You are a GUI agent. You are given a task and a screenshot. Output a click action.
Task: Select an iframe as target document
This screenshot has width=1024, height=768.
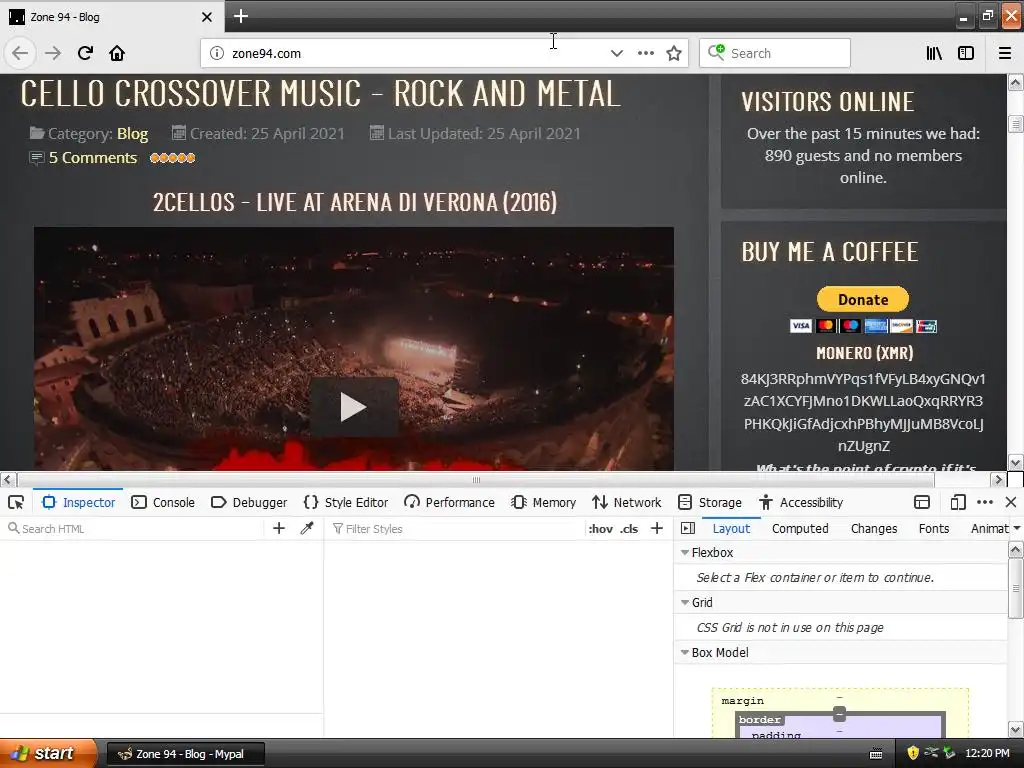tap(921, 502)
